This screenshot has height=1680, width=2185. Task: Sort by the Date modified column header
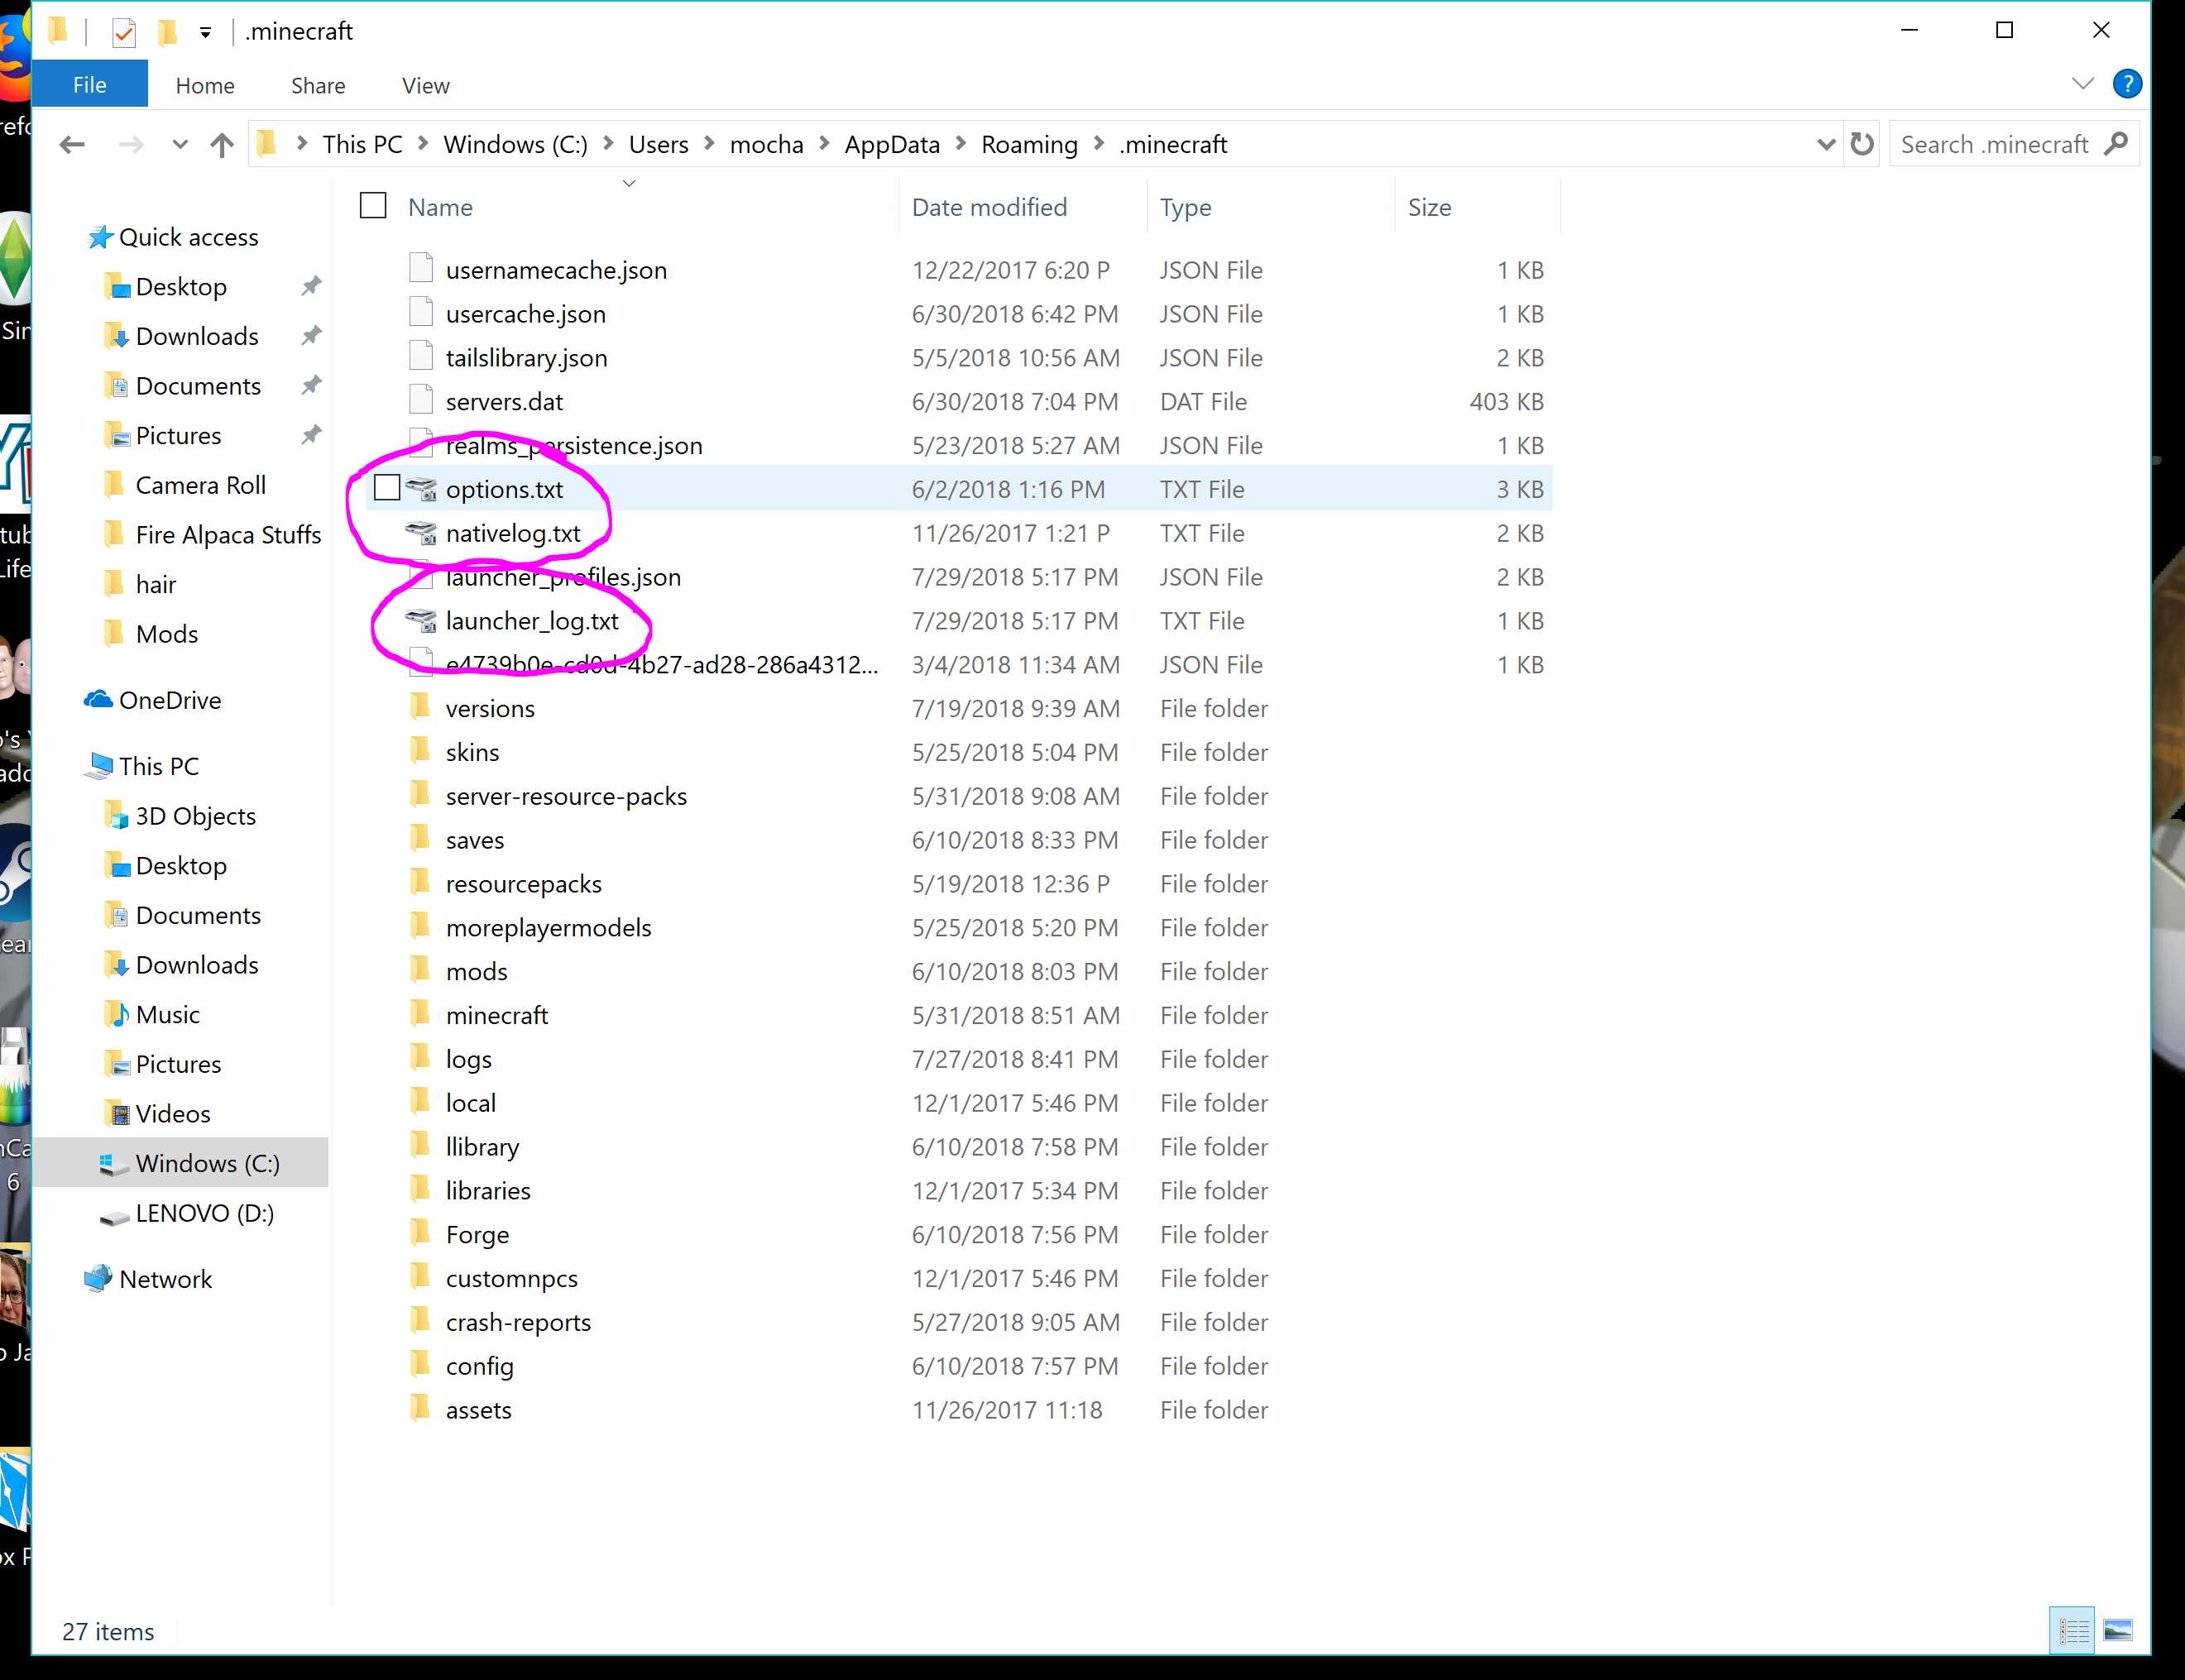point(989,207)
